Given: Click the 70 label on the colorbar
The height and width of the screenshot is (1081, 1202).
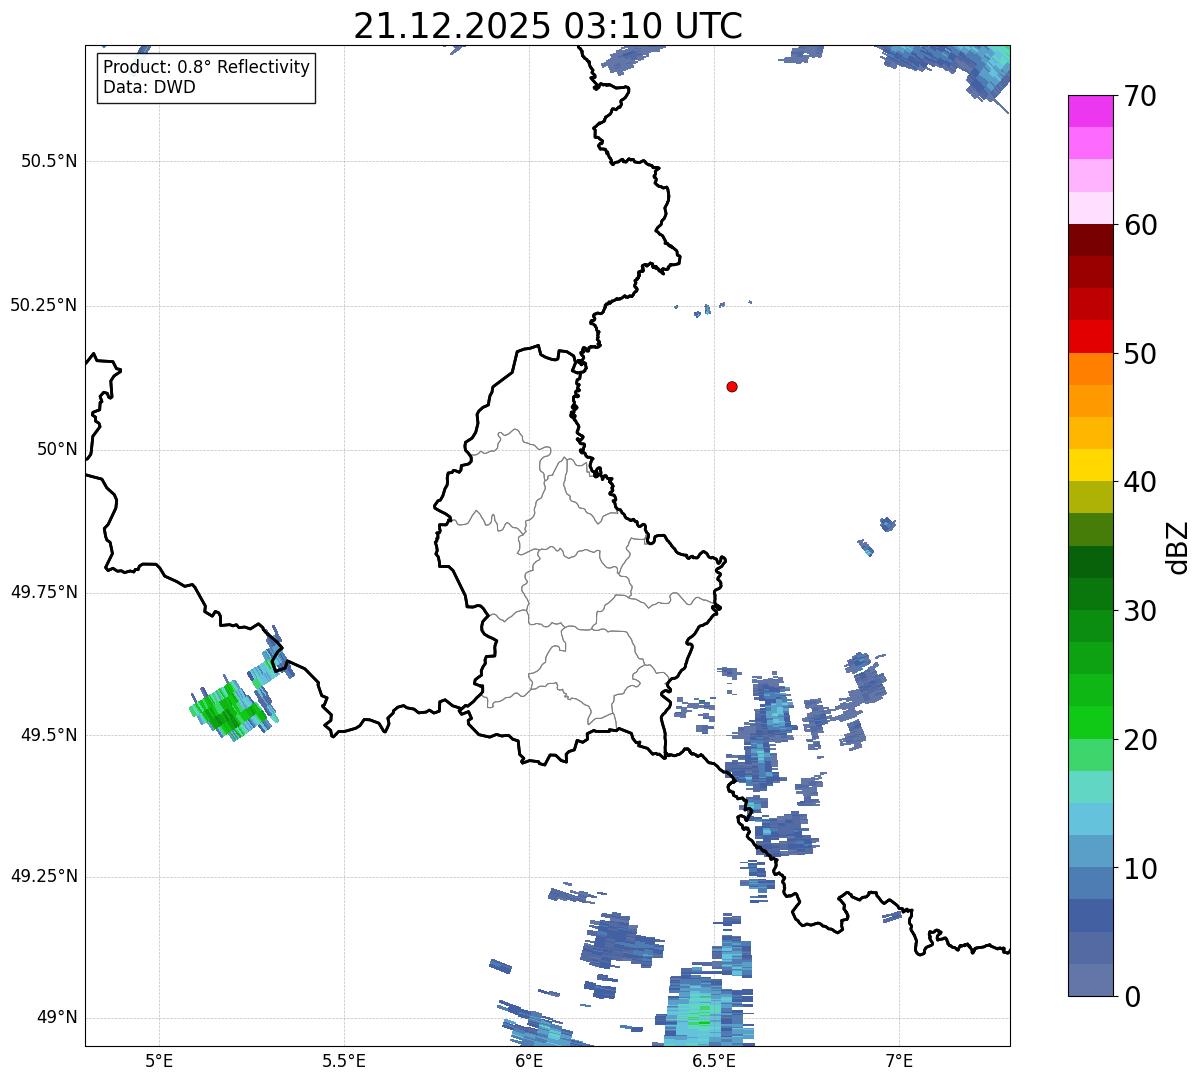Looking at the screenshot, I should tap(1139, 97).
